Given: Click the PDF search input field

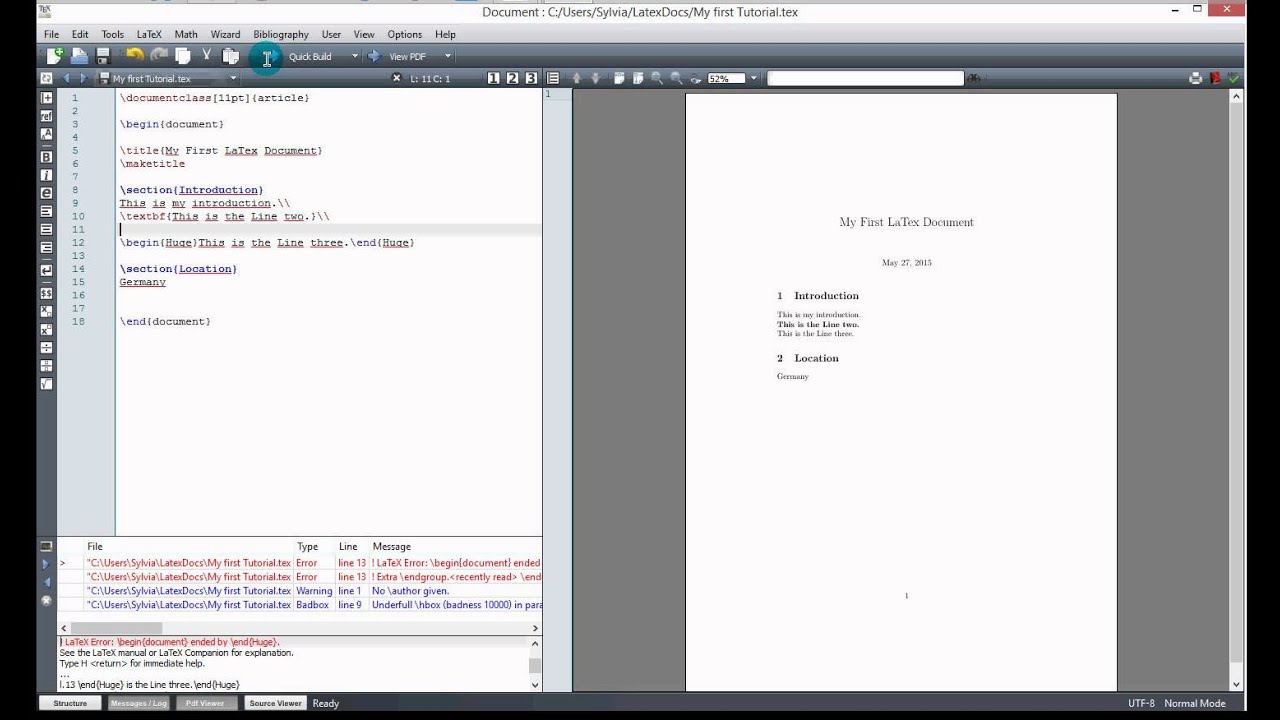Looking at the screenshot, I should click(865, 78).
